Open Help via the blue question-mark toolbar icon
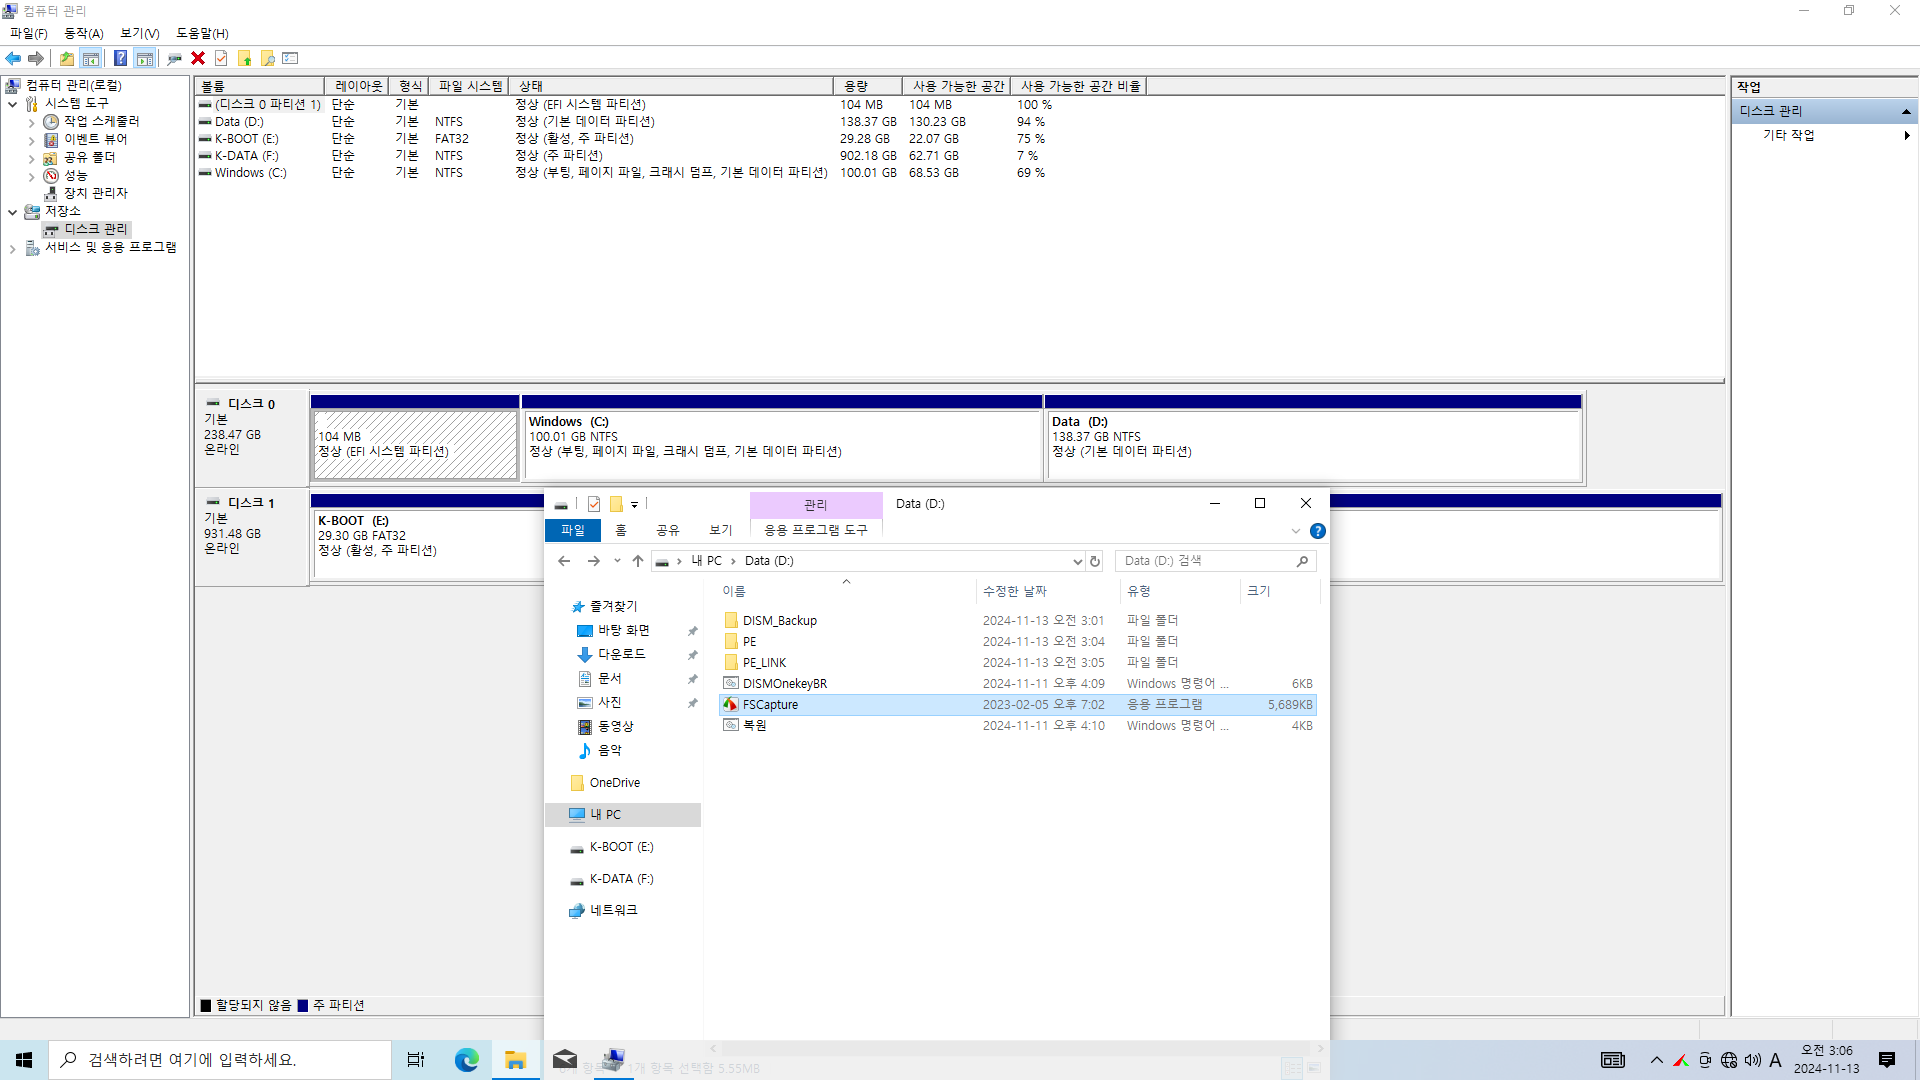This screenshot has height=1080, width=1920. [120, 58]
